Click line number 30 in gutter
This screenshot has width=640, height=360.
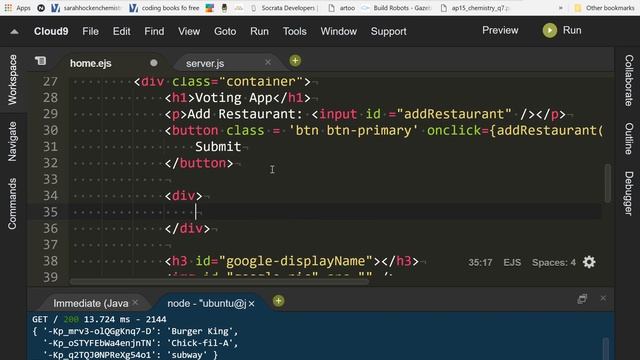pyautogui.click(x=50, y=131)
